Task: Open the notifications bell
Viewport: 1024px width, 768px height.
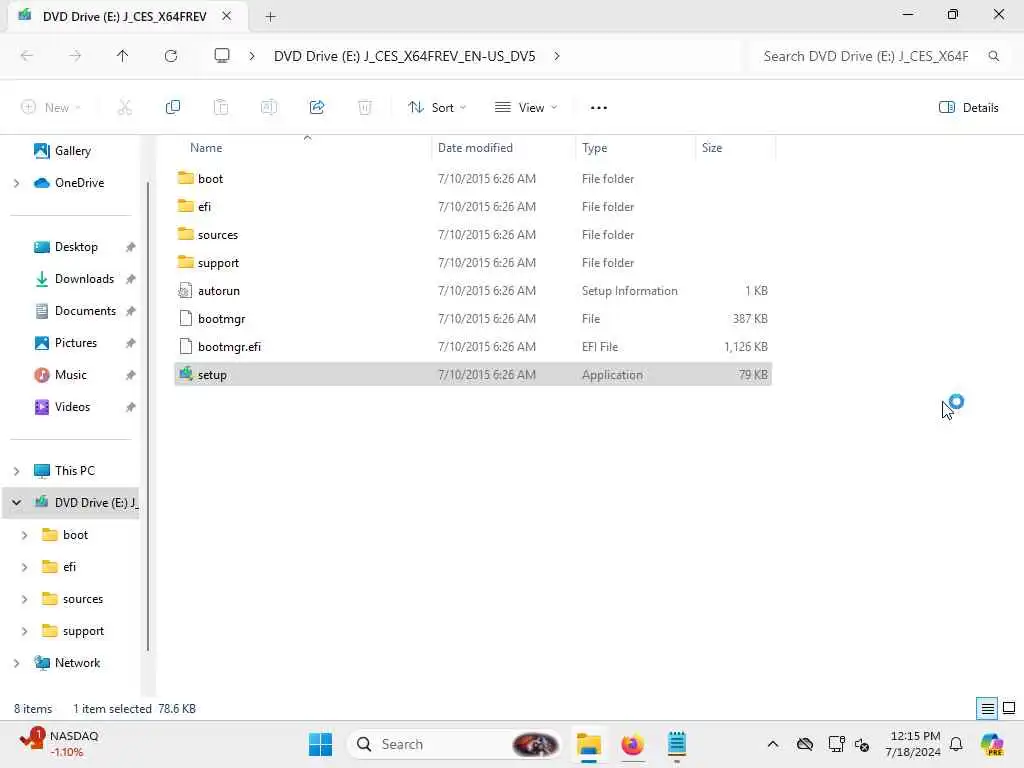Action: 956,744
